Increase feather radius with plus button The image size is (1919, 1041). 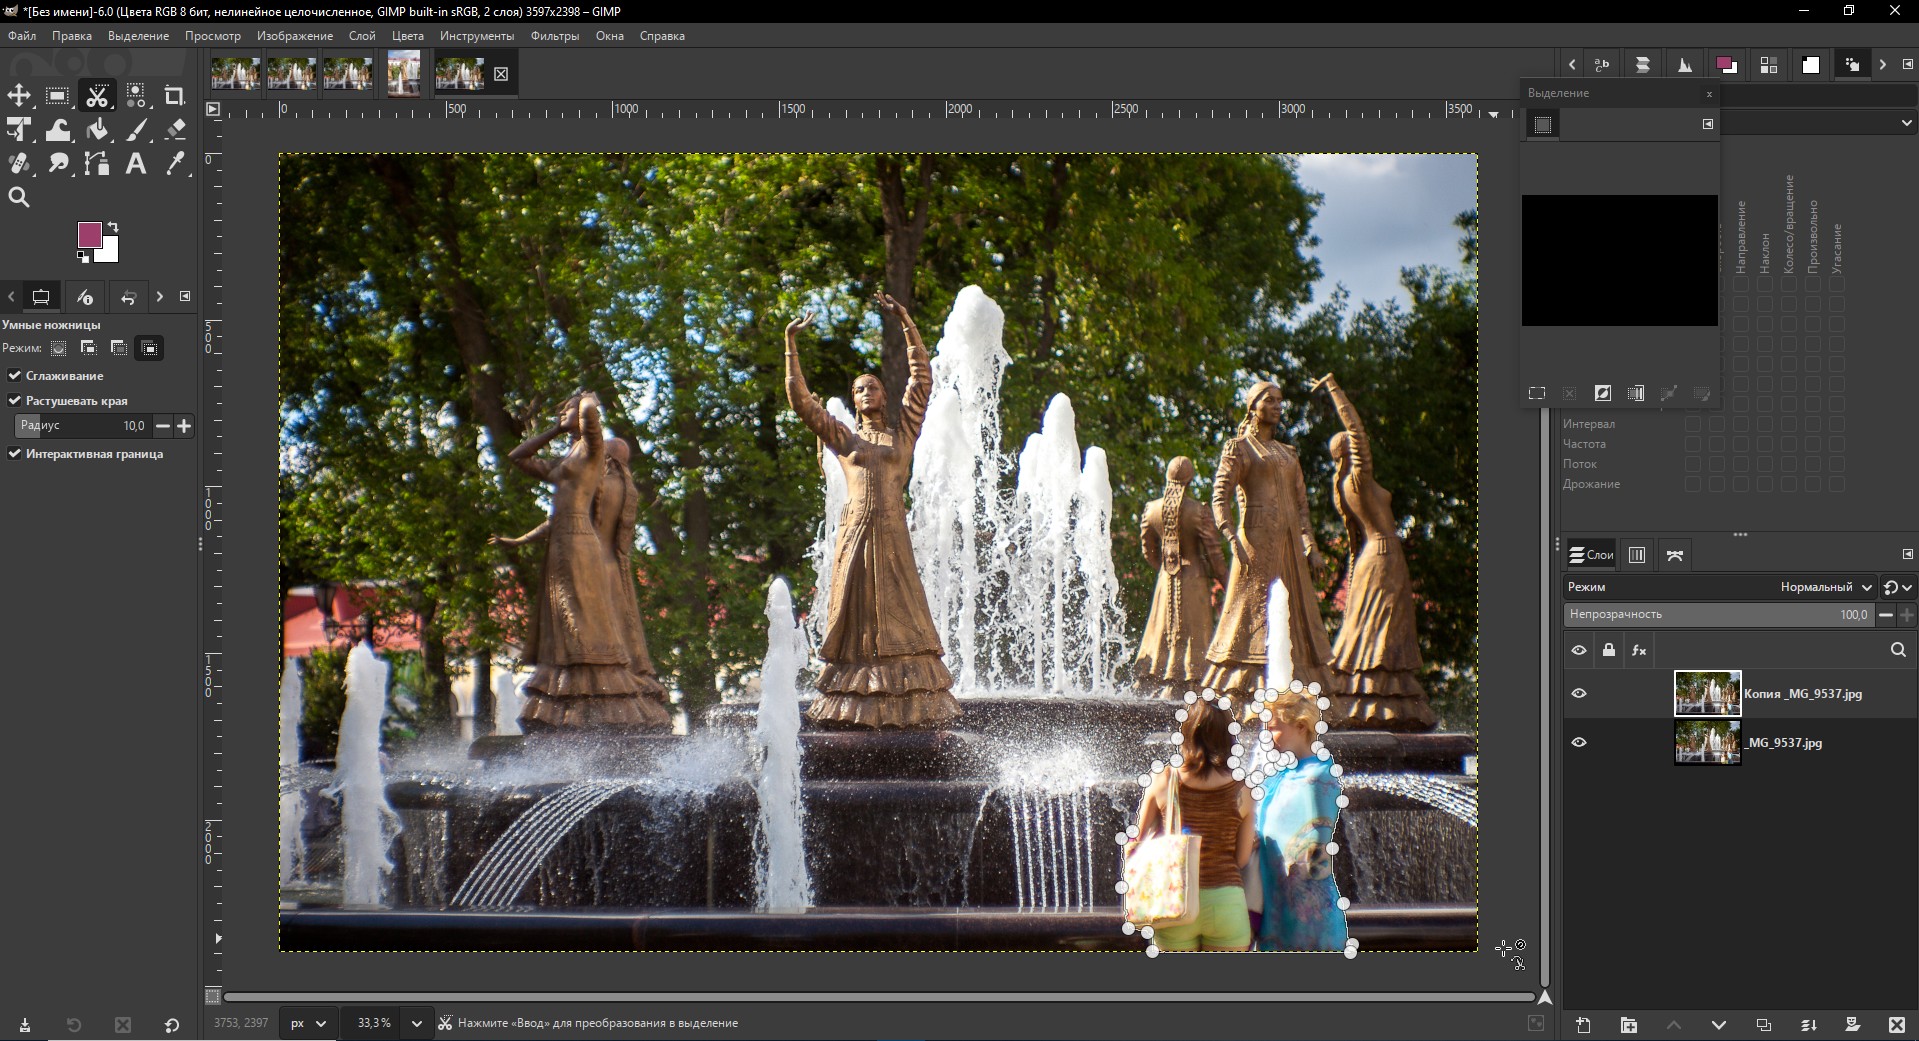184,426
